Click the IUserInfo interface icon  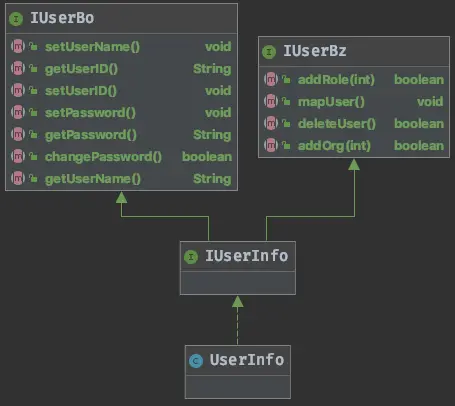191,257
